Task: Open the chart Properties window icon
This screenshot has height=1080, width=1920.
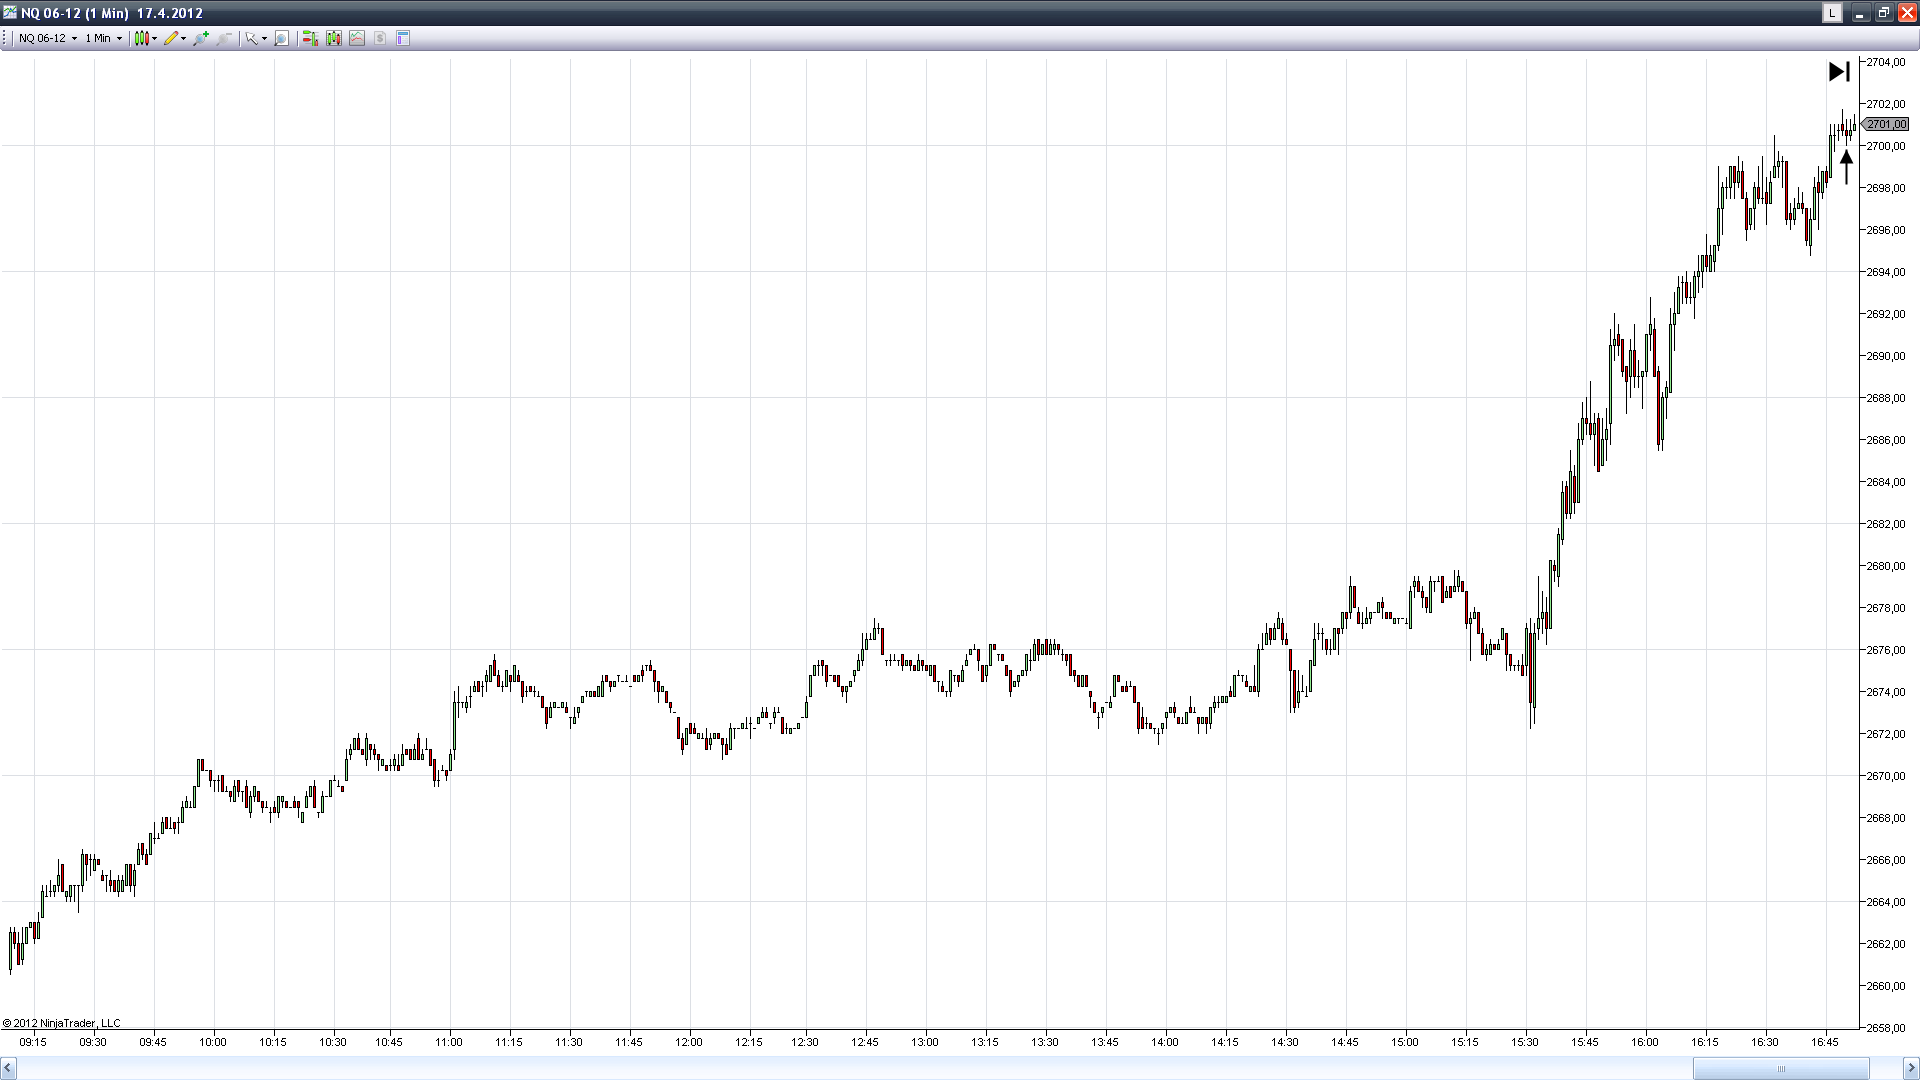Action: pos(403,38)
